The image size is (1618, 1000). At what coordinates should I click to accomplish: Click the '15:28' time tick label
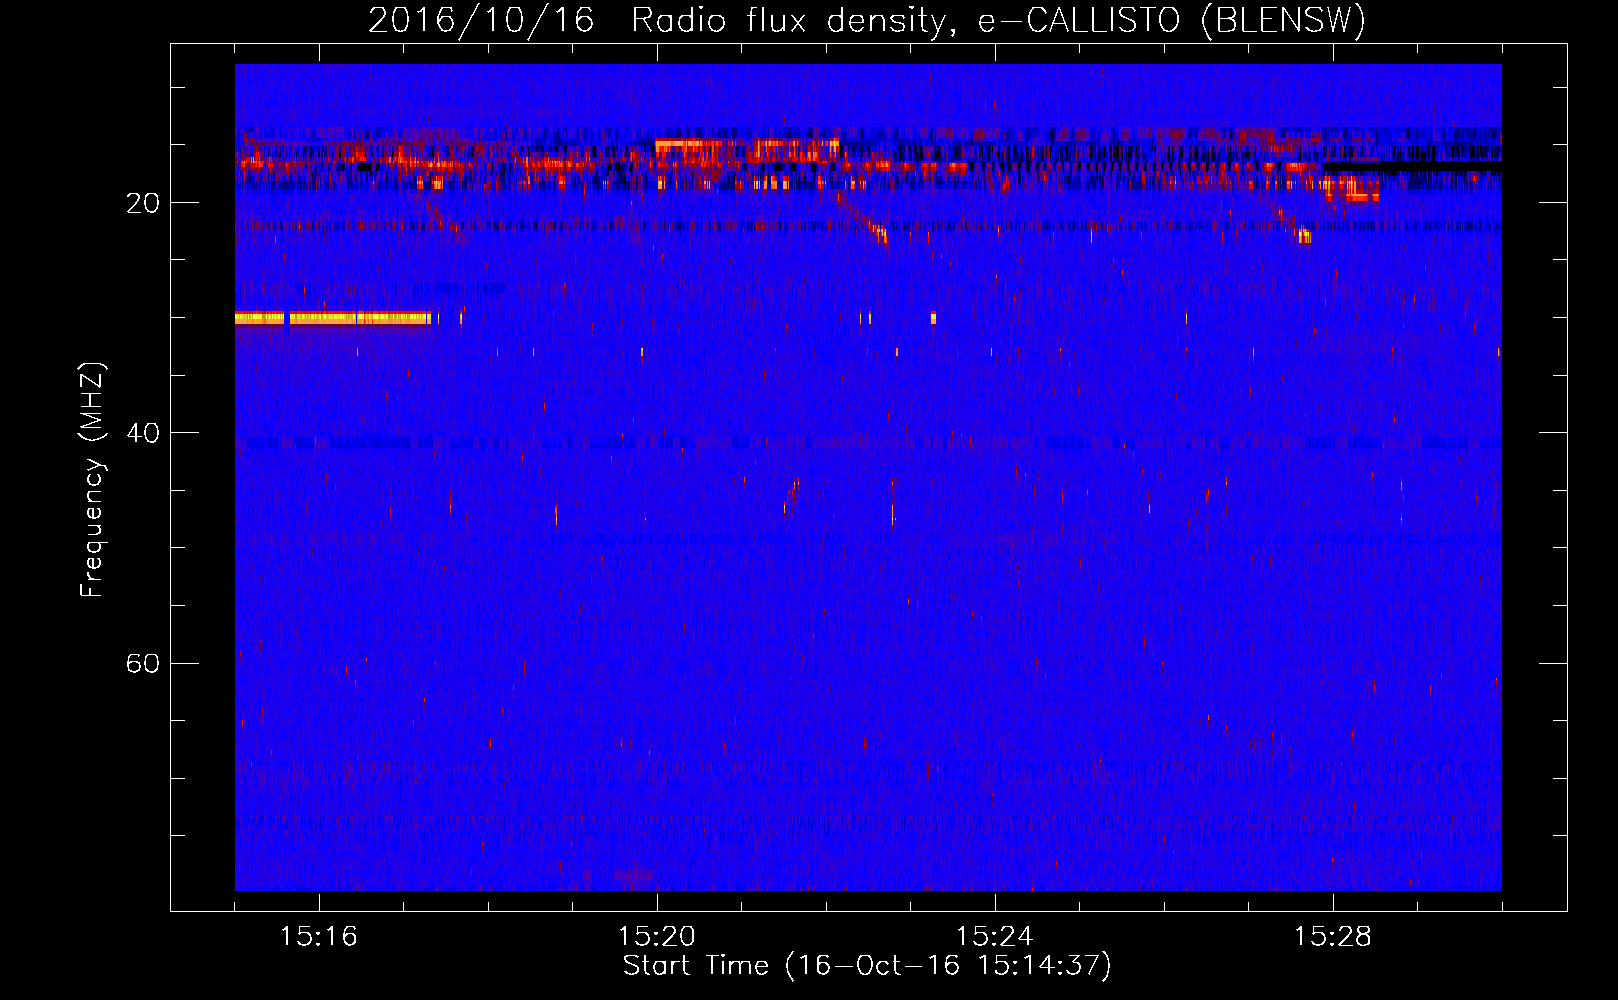click(x=1333, y=937)
